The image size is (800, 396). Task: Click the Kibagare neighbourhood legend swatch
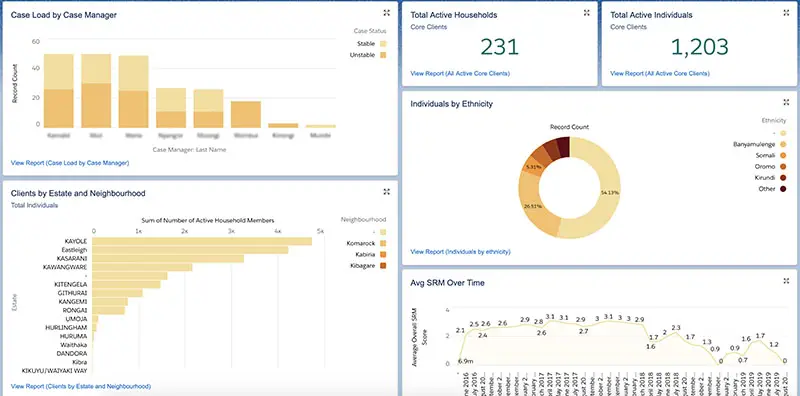[383, 265]
